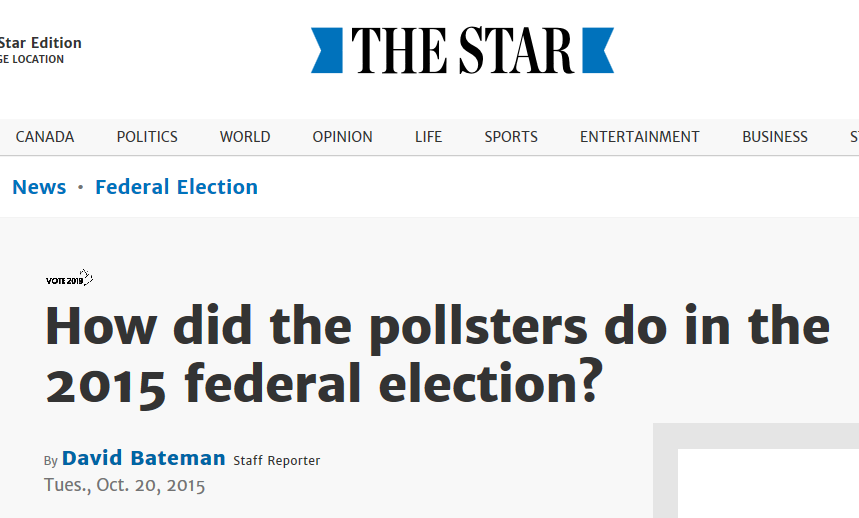Open the Federal Election breadcrumb link
The width and height of the screenshot is (859, 518).
[x=176, y=187]
